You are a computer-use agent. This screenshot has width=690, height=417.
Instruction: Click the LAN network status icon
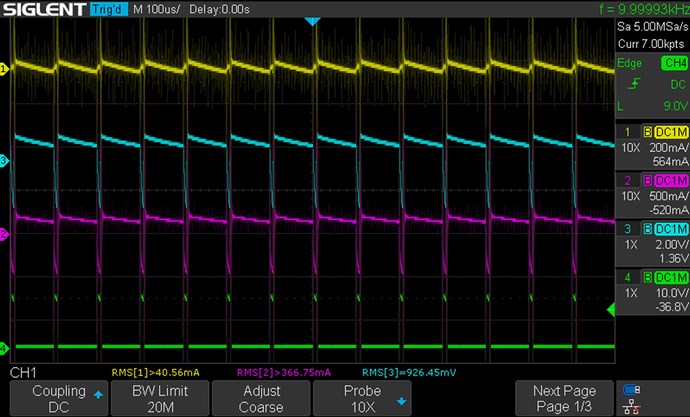click(x=632, y=407)
